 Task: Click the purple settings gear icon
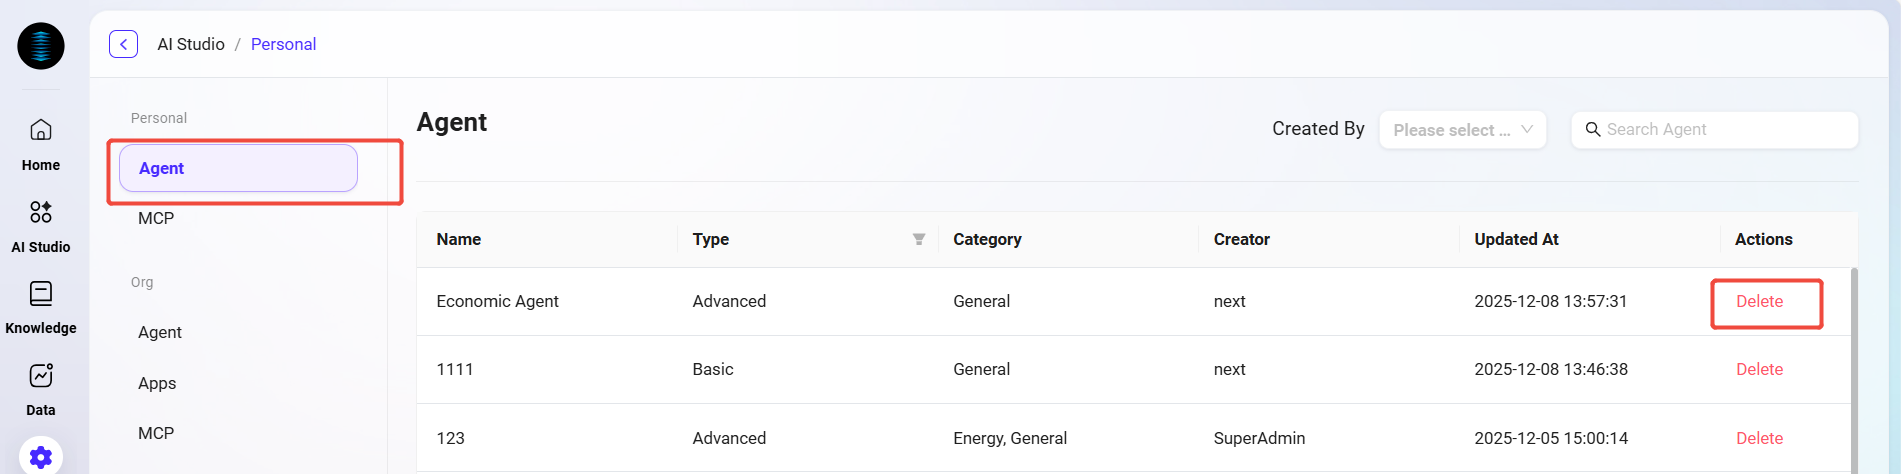click(41, 457)
